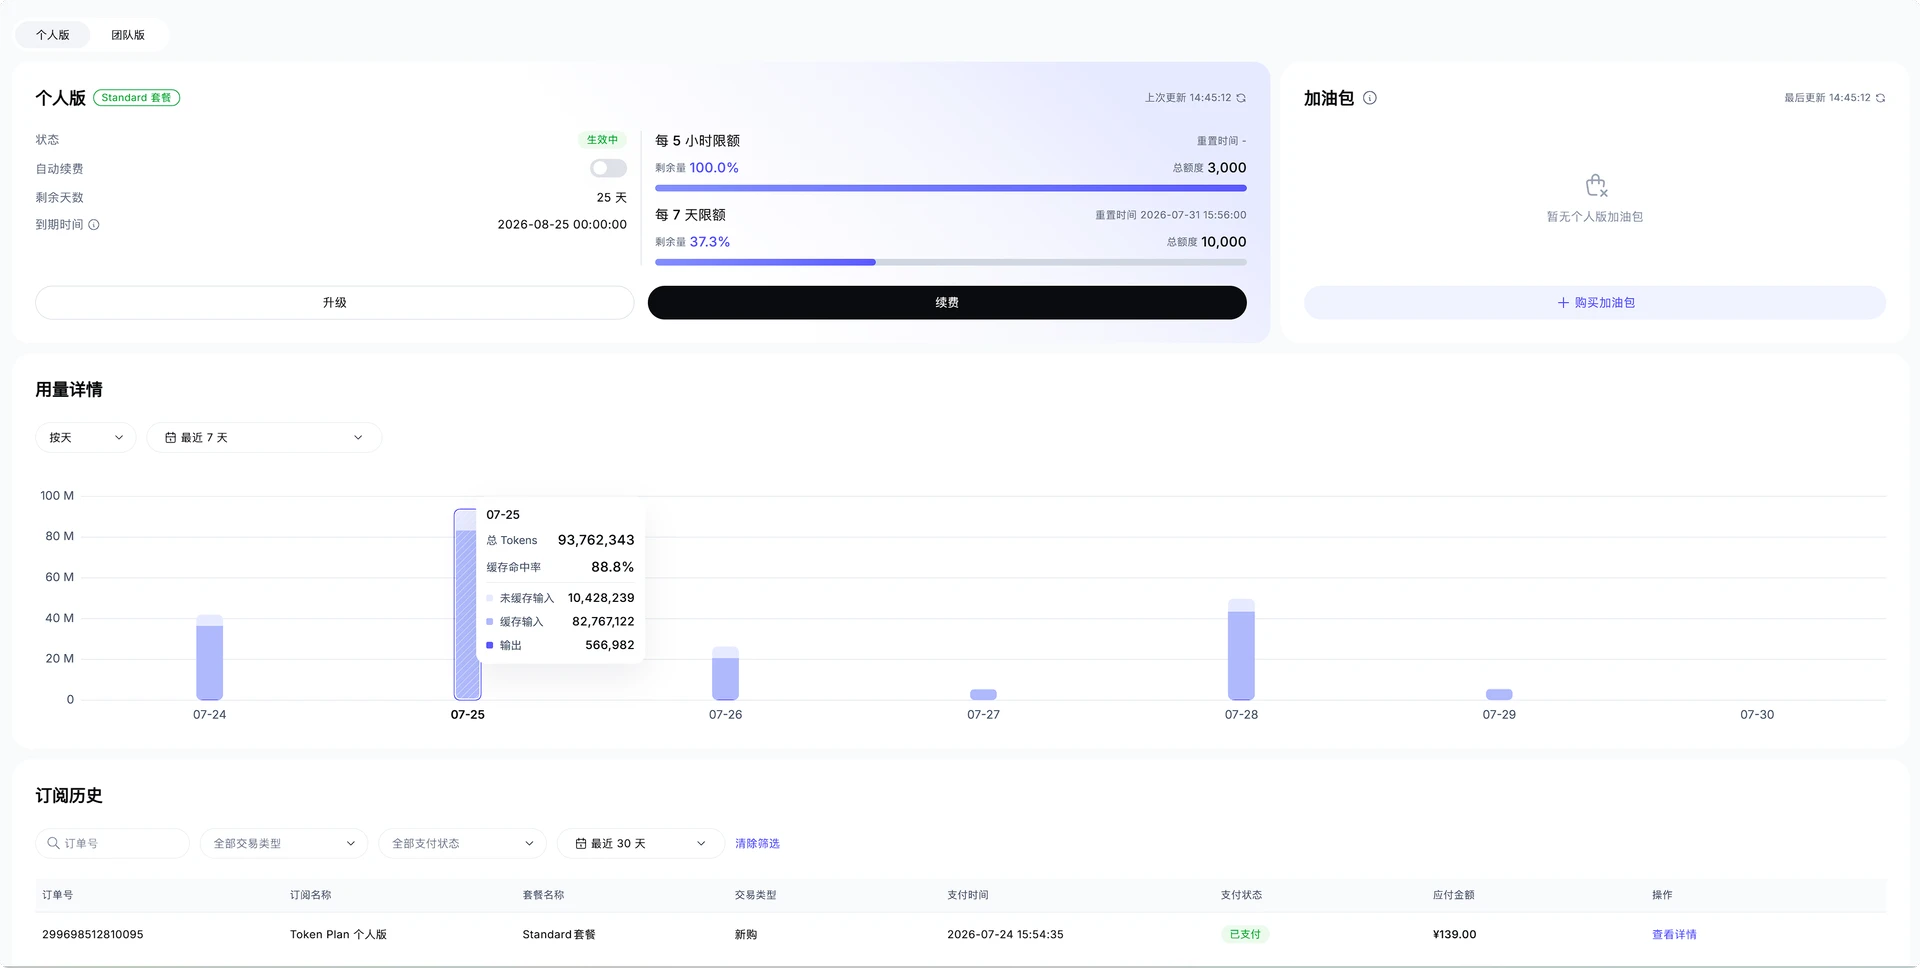Refresh the 个人版 plan update time
The image size is (1920, 968).
1241,98
